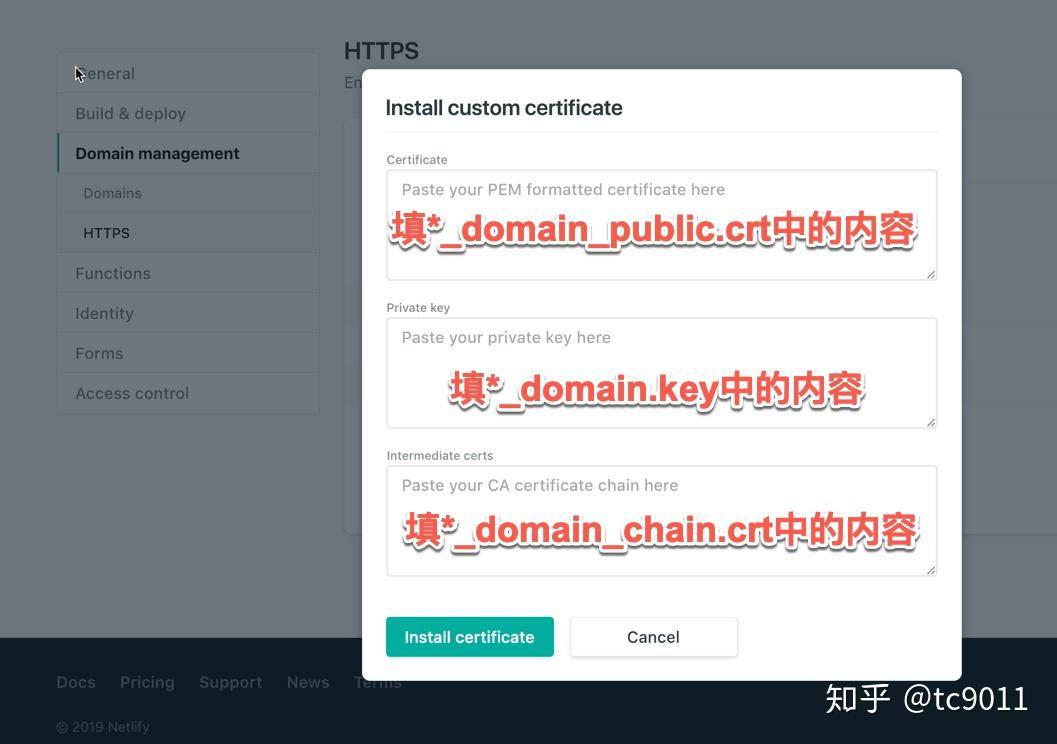
Task: Click the Terms footer link
Action: point(377,682)
